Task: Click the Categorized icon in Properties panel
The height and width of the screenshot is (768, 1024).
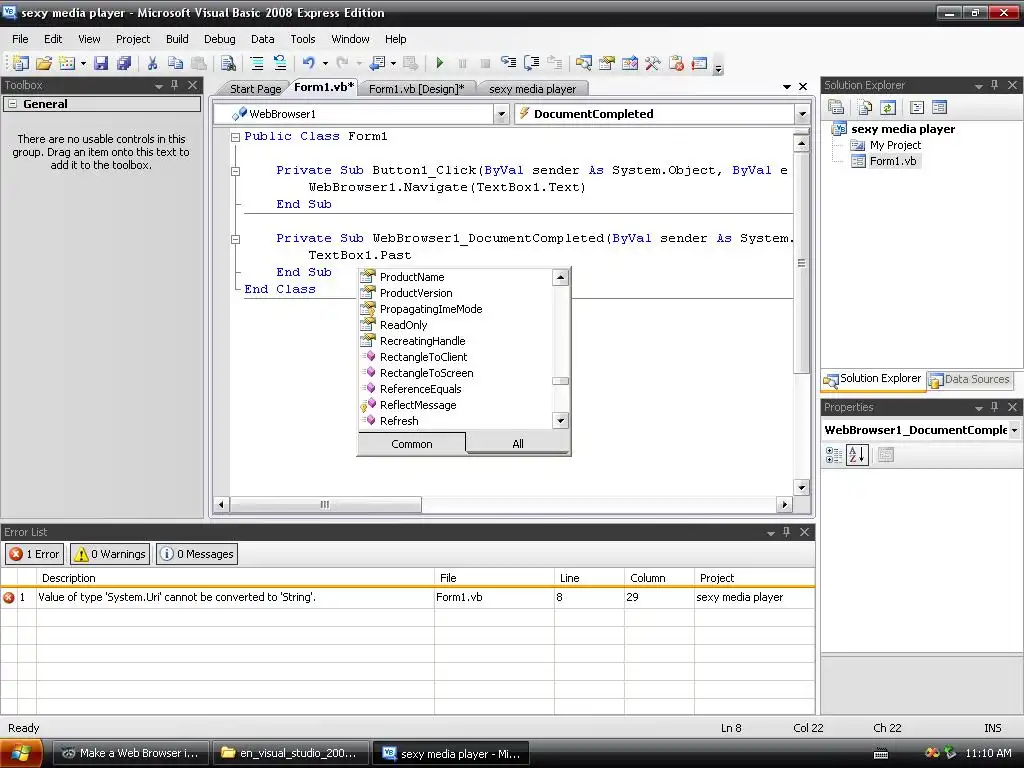Action: click(834, 455)
